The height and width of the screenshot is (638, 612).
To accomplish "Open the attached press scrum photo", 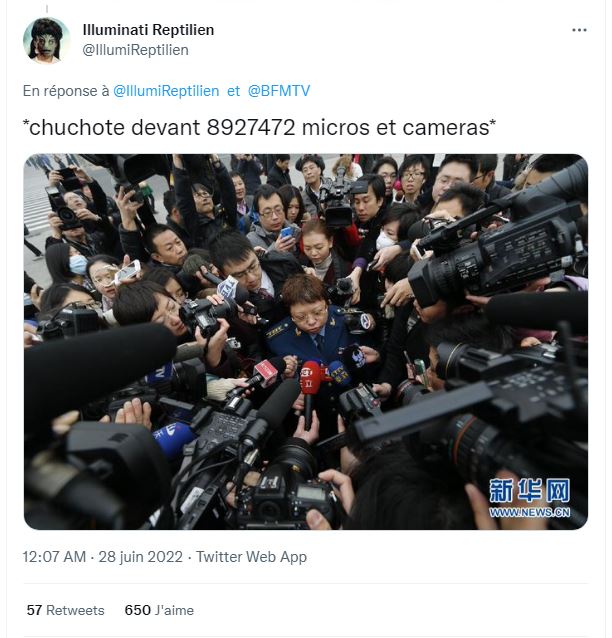I will tap(306, 341).
